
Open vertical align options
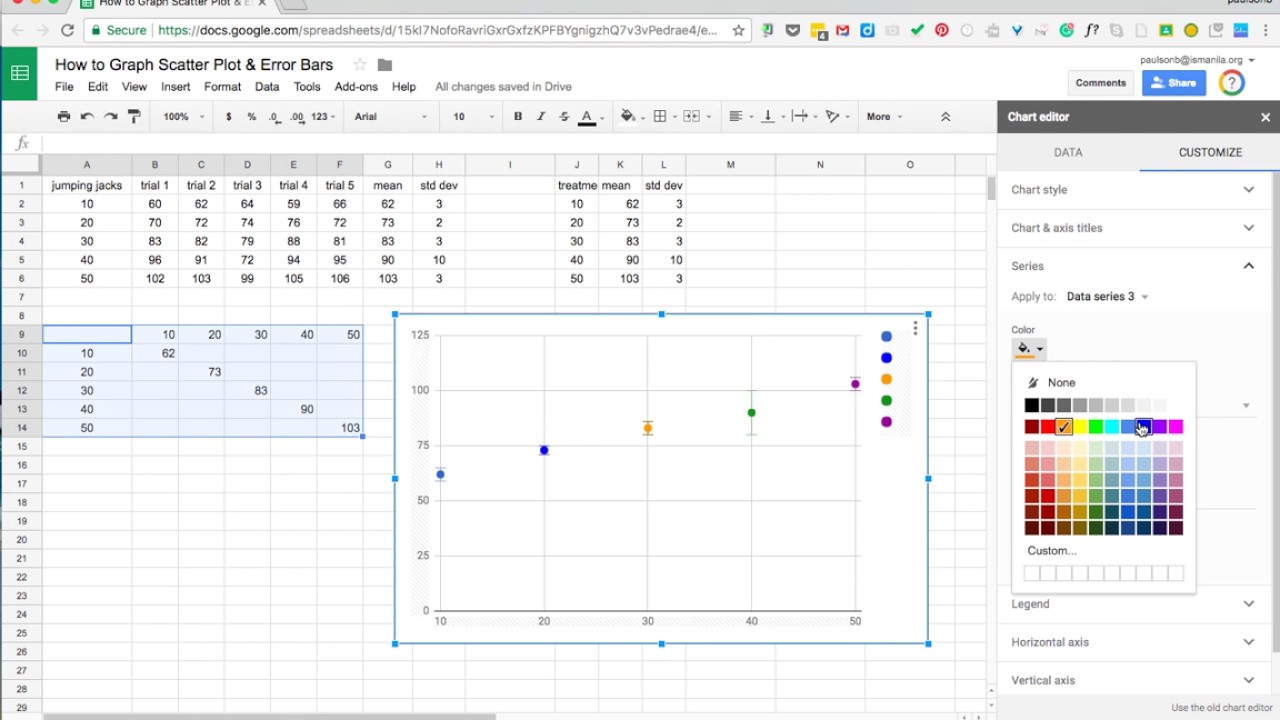pos(772,117)
